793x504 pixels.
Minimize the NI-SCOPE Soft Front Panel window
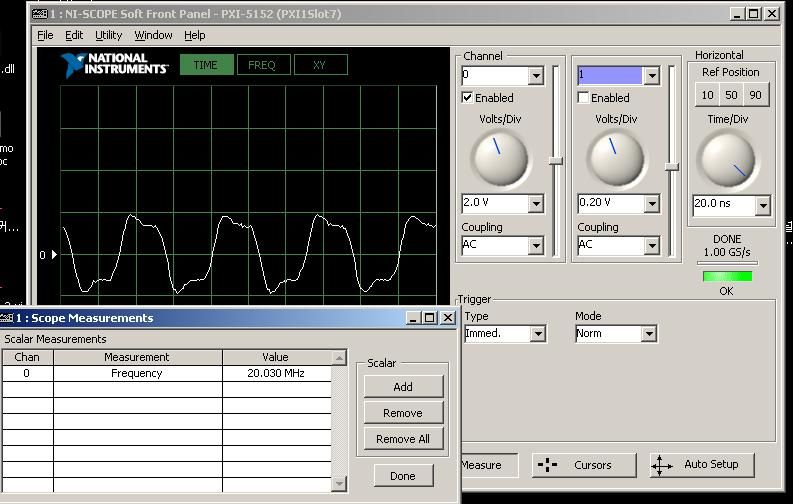click(737, 14)
